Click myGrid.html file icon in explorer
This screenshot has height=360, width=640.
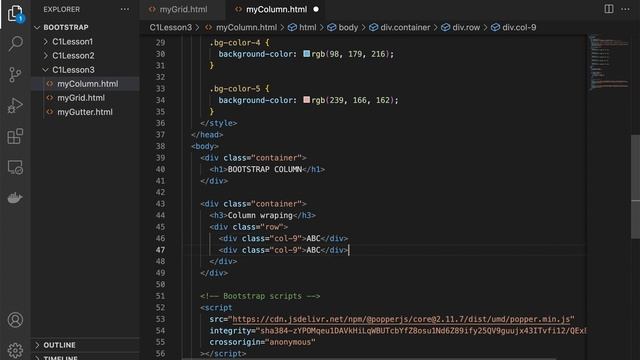50,98
